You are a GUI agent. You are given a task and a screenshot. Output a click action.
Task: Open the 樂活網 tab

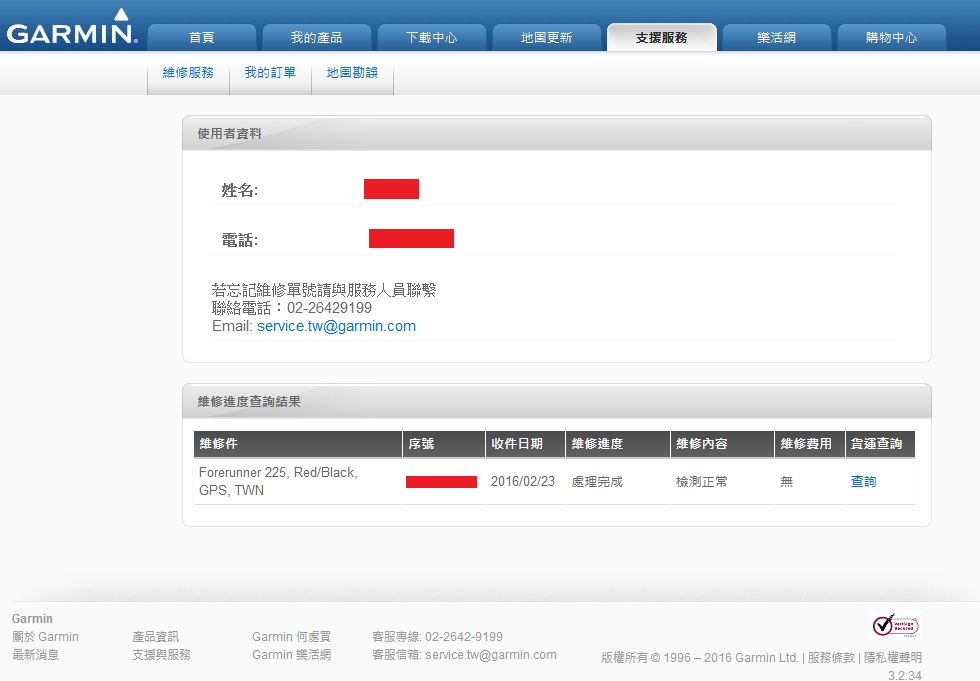[776, 37]
